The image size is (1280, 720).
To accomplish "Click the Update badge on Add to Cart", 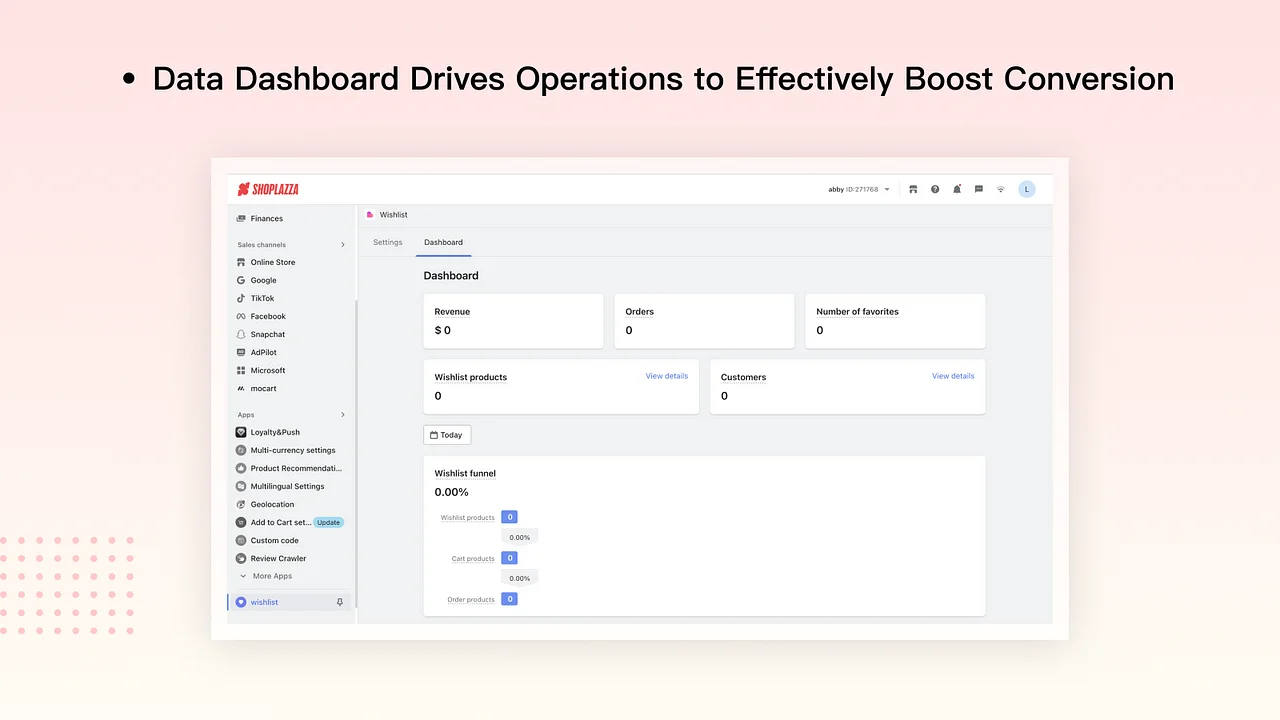I will tap(328, 522).
